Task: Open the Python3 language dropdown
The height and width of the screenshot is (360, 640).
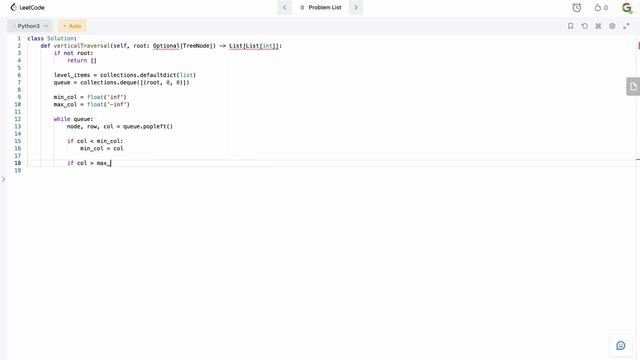Action: pos(30,26)
